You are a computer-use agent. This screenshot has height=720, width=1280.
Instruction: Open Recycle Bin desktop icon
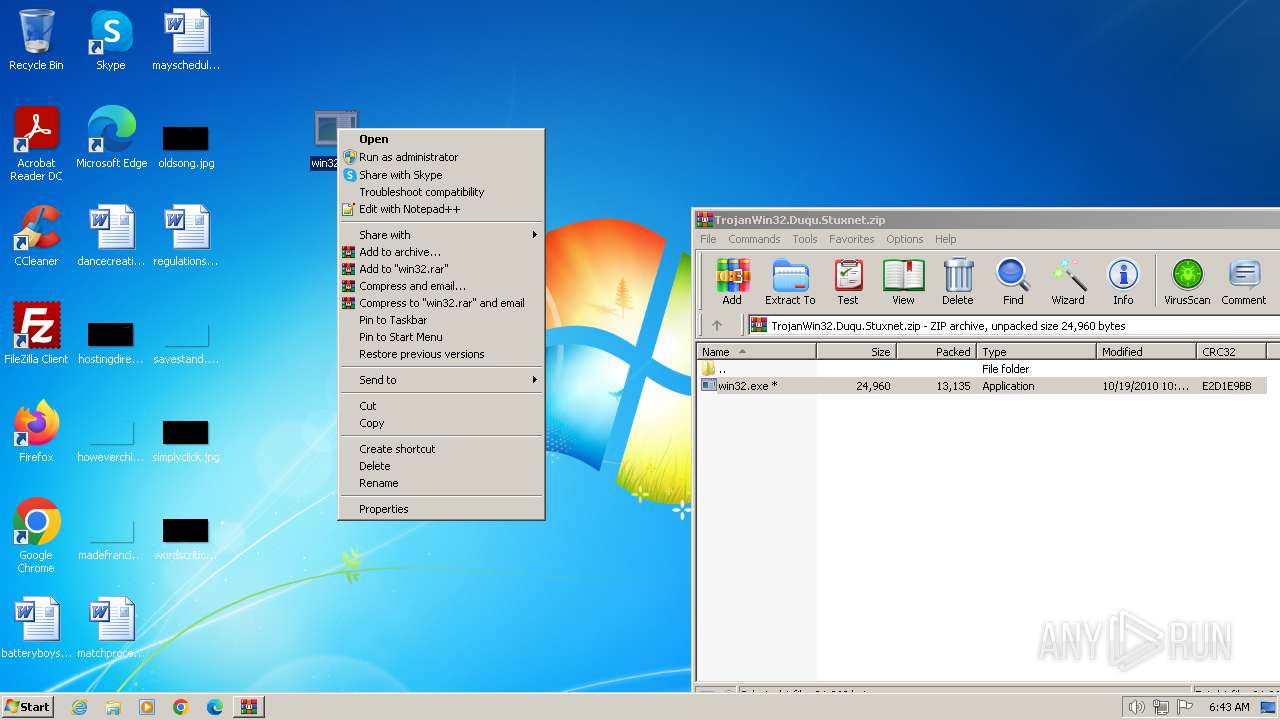coord(36,40)
